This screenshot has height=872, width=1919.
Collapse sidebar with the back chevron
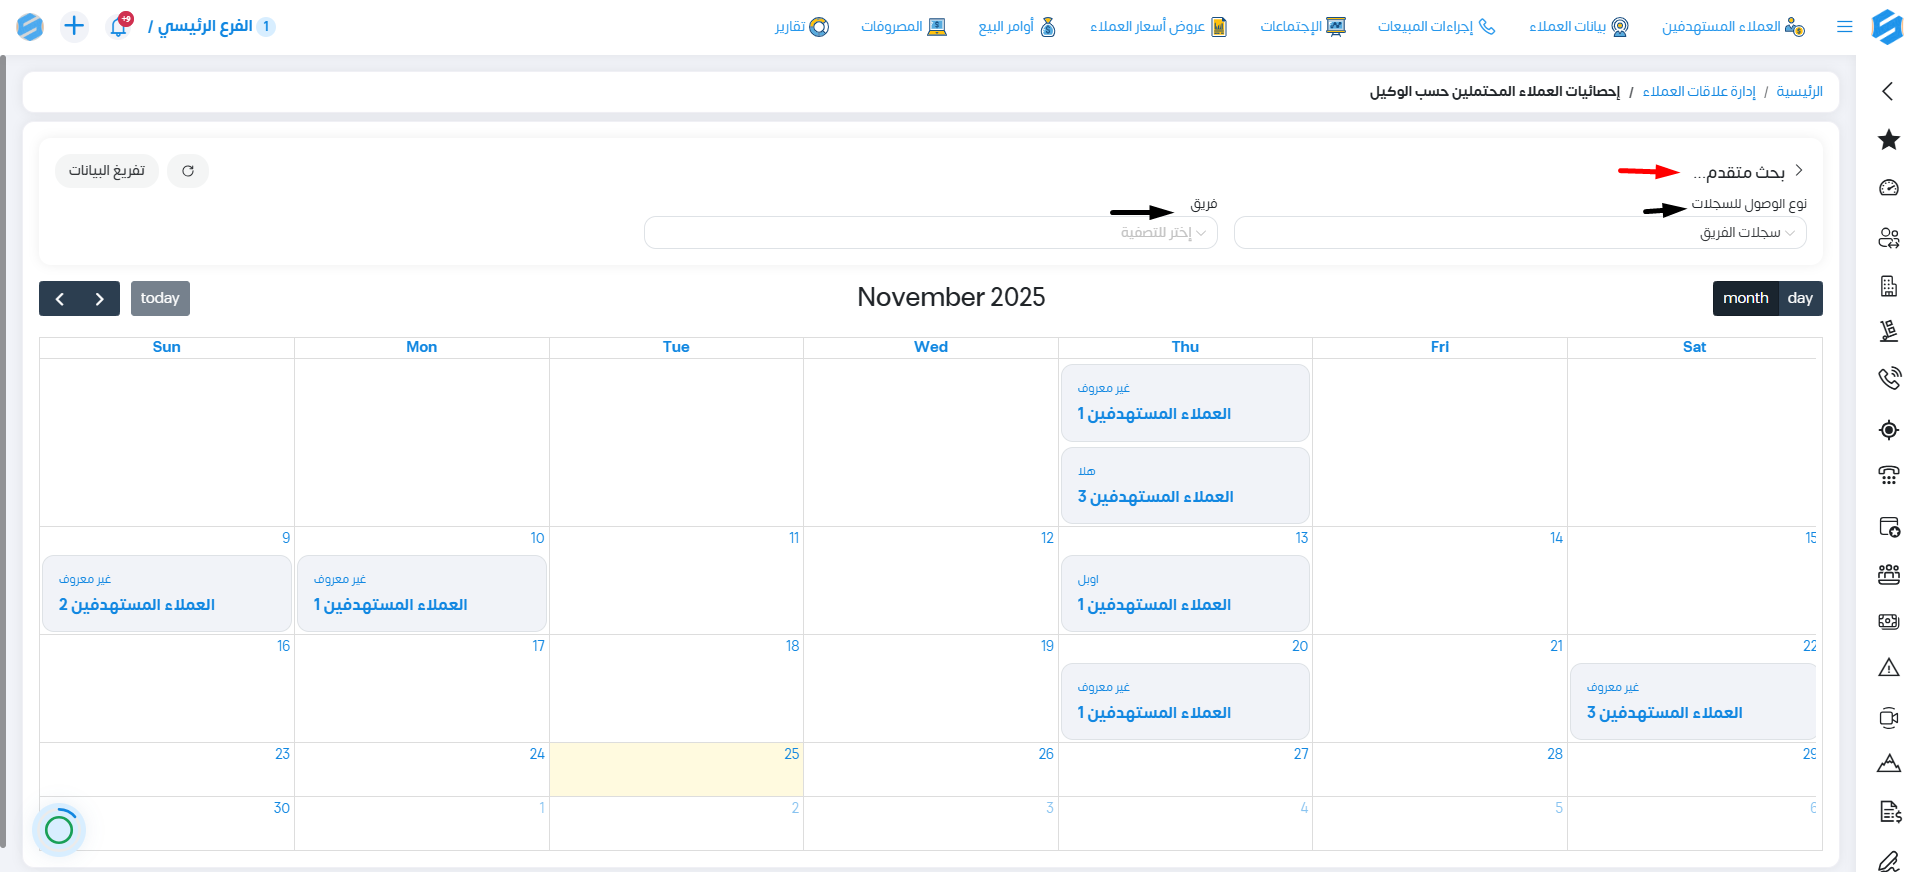click(x=1887, y=92)
